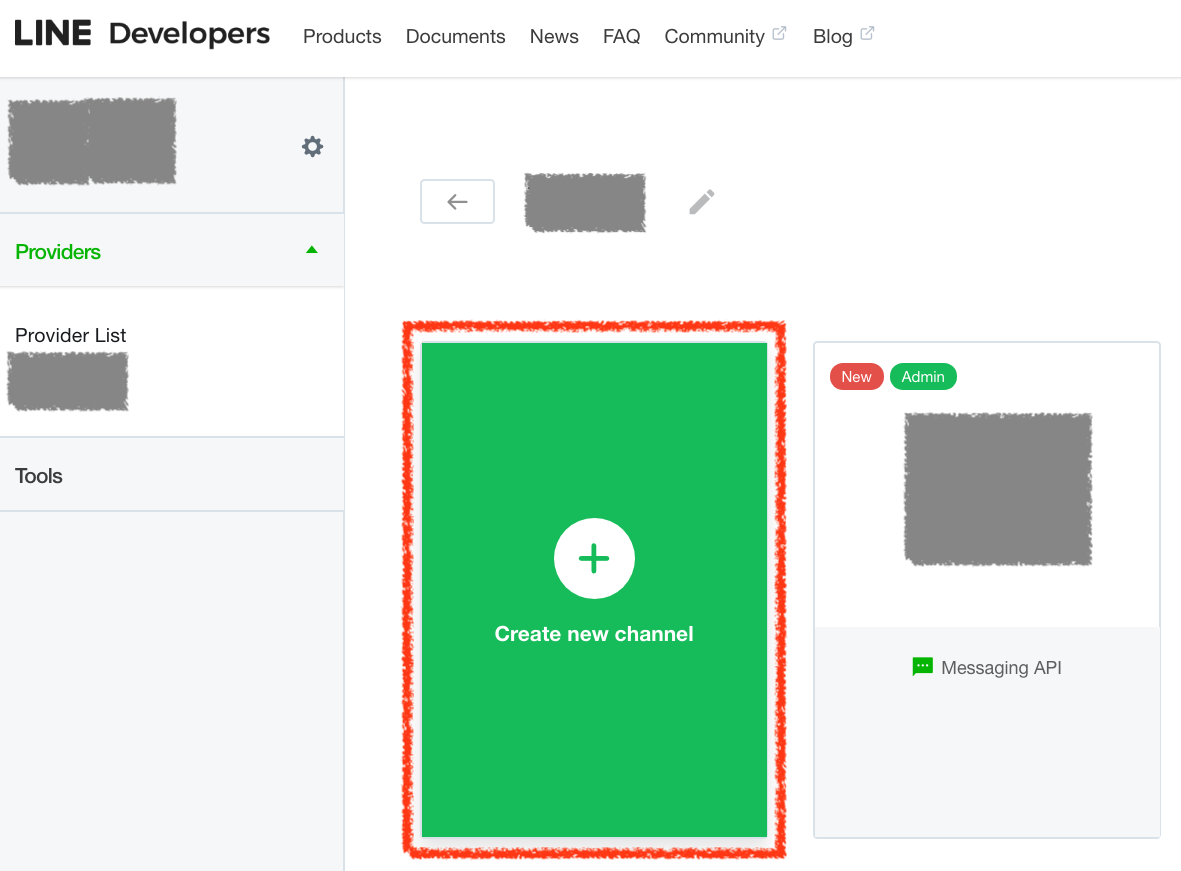Click the white plus circle icon
This screenshot has height=871, width=1181.
pos(594,558)
